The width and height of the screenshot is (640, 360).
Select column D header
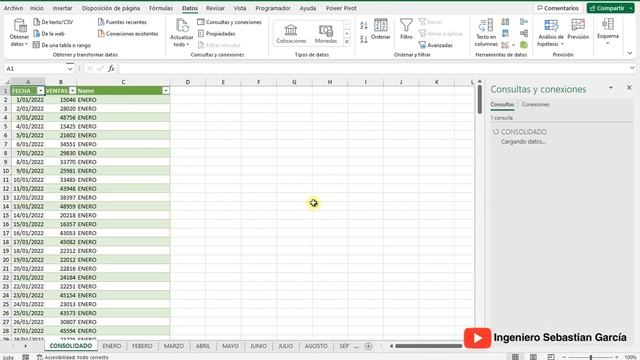pyautogui.click(x=188, y=82)
